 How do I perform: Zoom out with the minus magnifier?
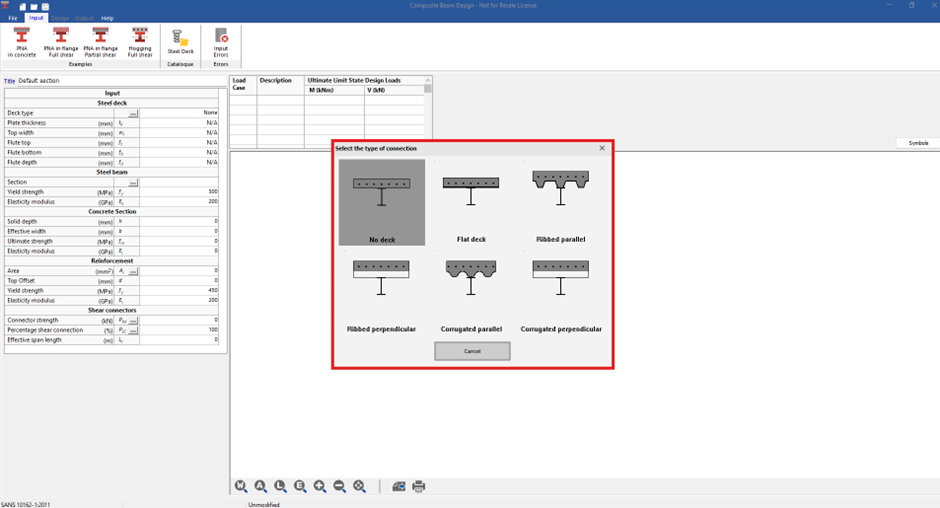340,486
